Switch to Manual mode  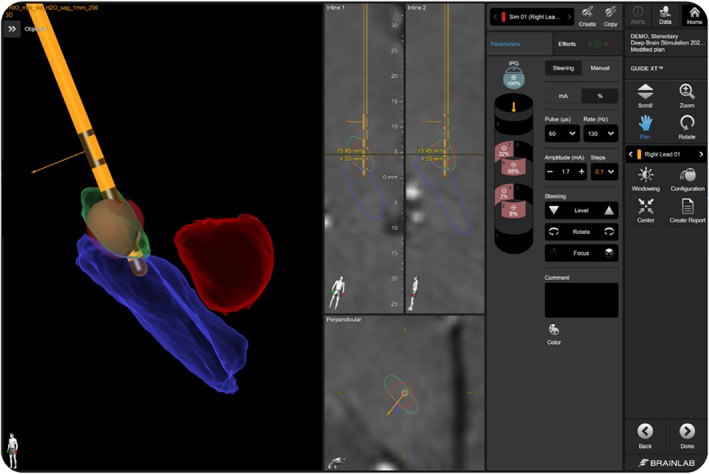point(600,68)
